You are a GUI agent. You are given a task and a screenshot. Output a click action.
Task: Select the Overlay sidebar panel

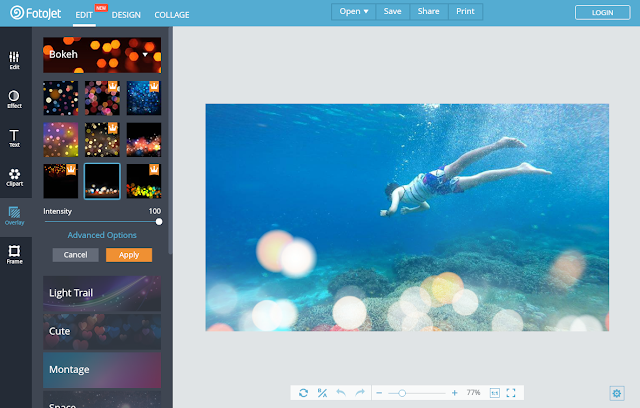coord(14,216)
